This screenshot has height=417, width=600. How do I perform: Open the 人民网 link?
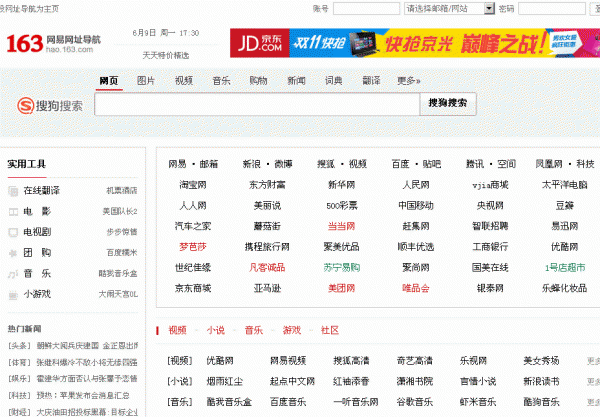click(416, 185)
